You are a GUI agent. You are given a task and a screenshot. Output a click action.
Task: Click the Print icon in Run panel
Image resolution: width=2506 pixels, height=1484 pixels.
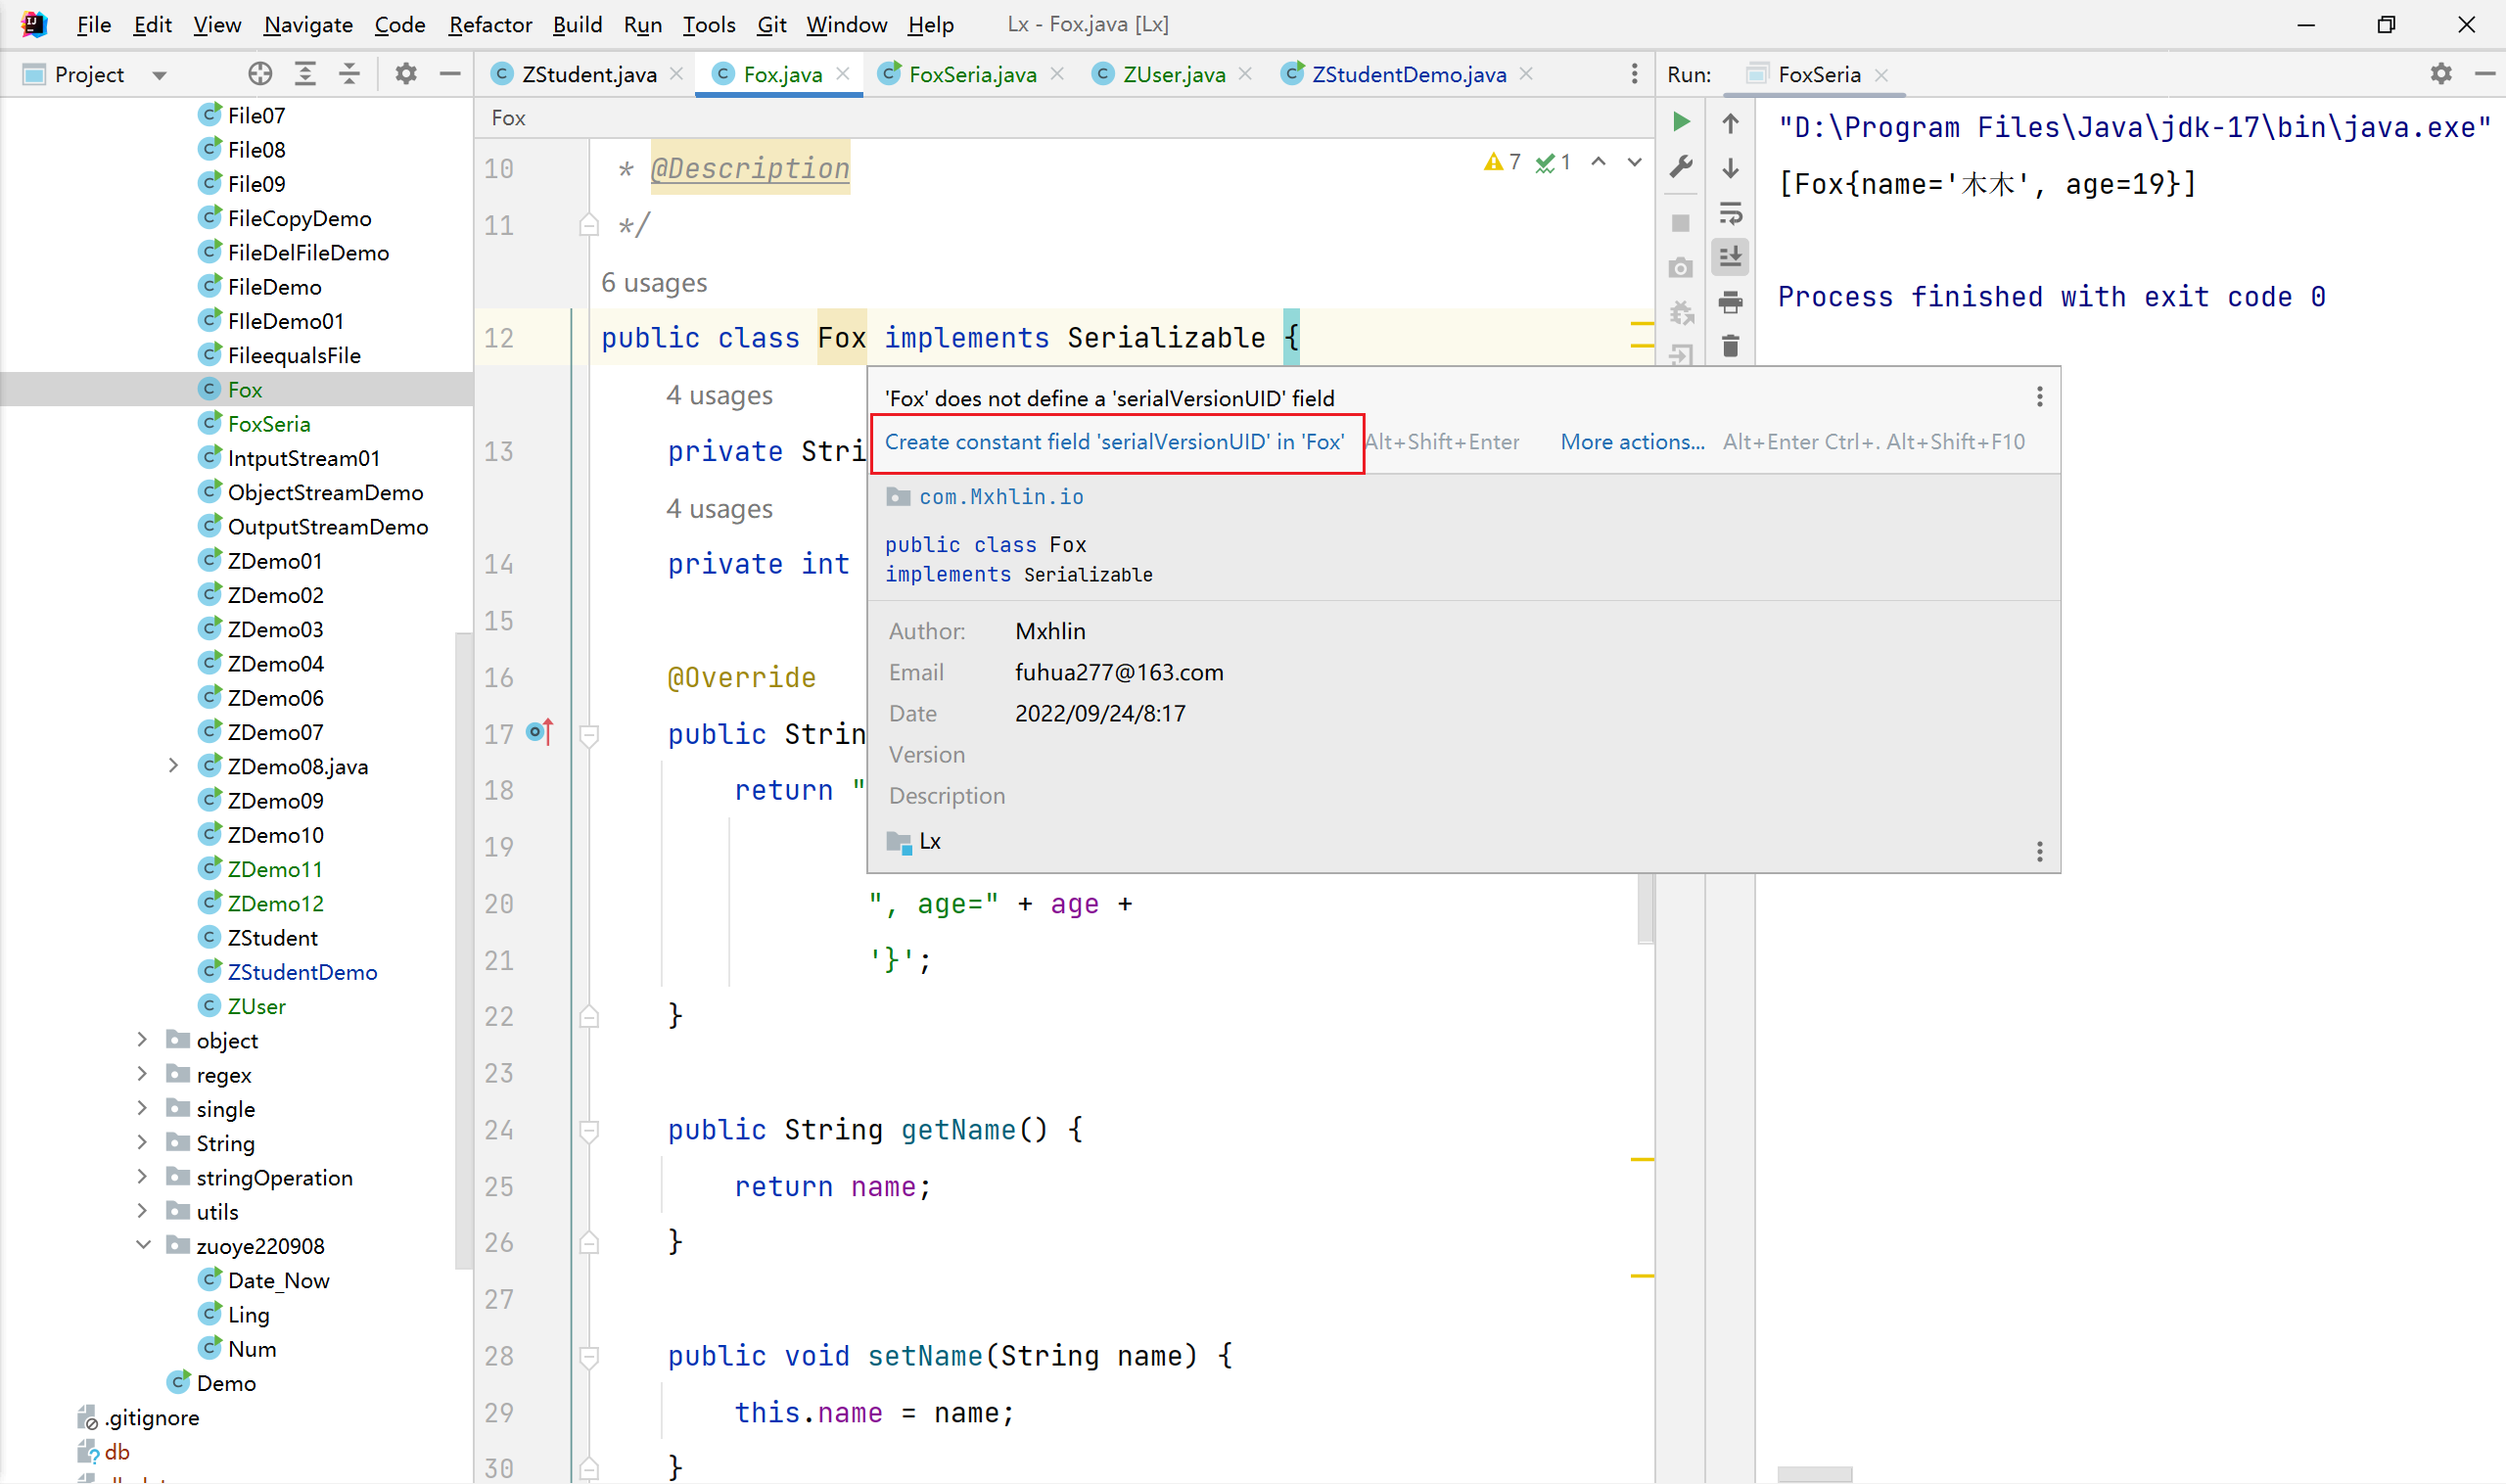pos(1730,302)
